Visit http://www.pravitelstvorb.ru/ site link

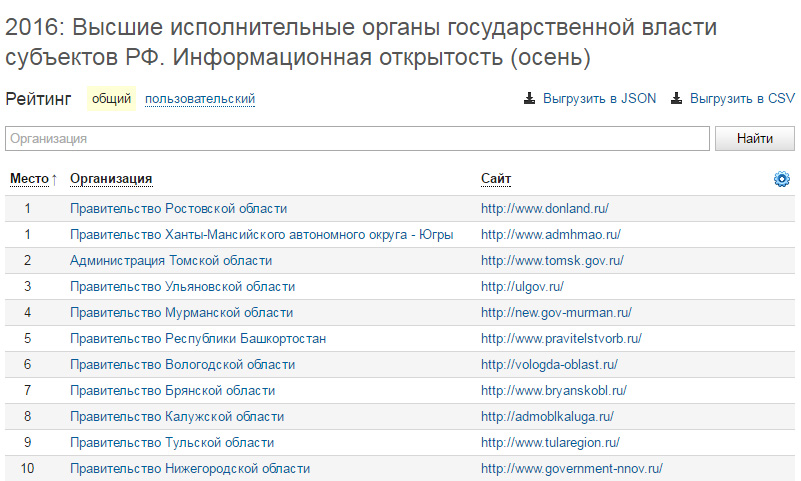561,339
